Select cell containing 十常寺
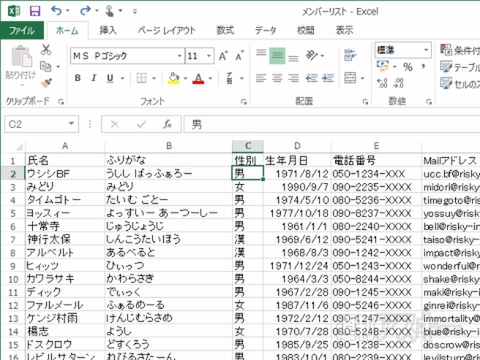480x360 pixels. click(x=65, y=226)
